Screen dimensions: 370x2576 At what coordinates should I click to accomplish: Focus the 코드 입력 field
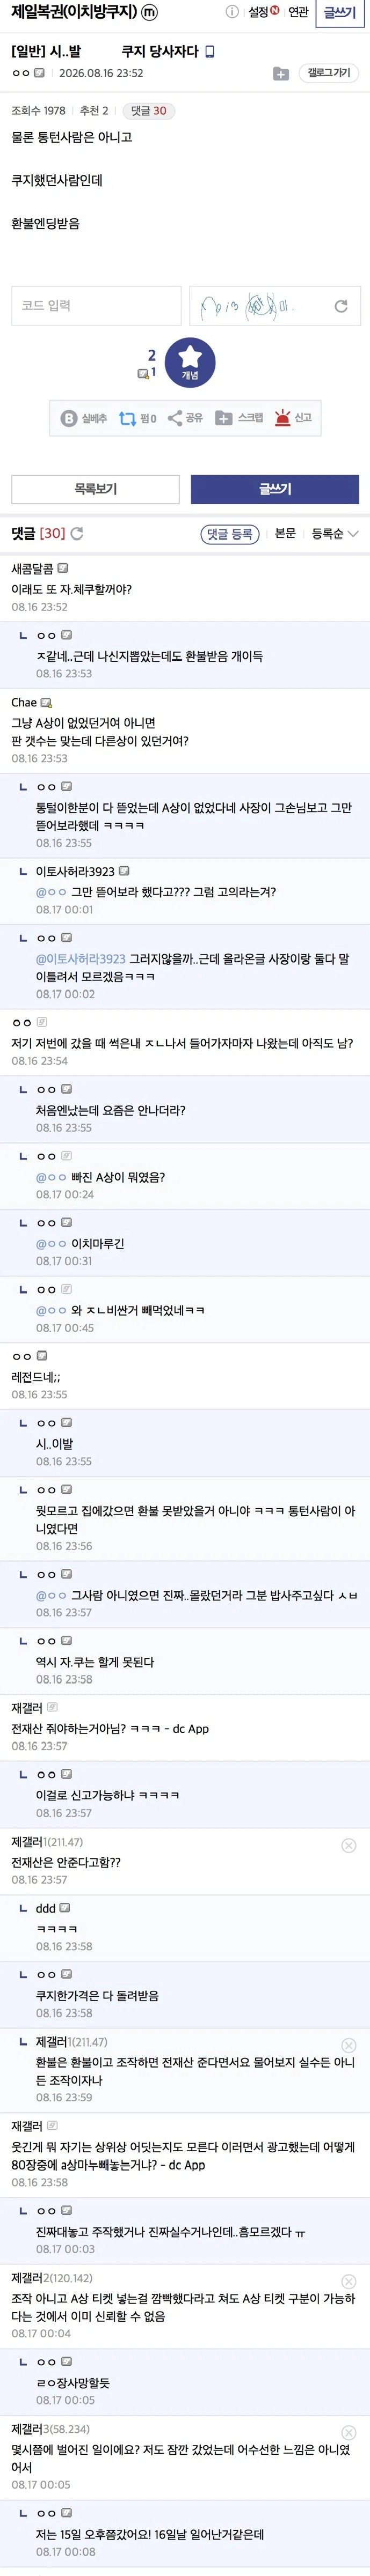click(x=96, y=306)
